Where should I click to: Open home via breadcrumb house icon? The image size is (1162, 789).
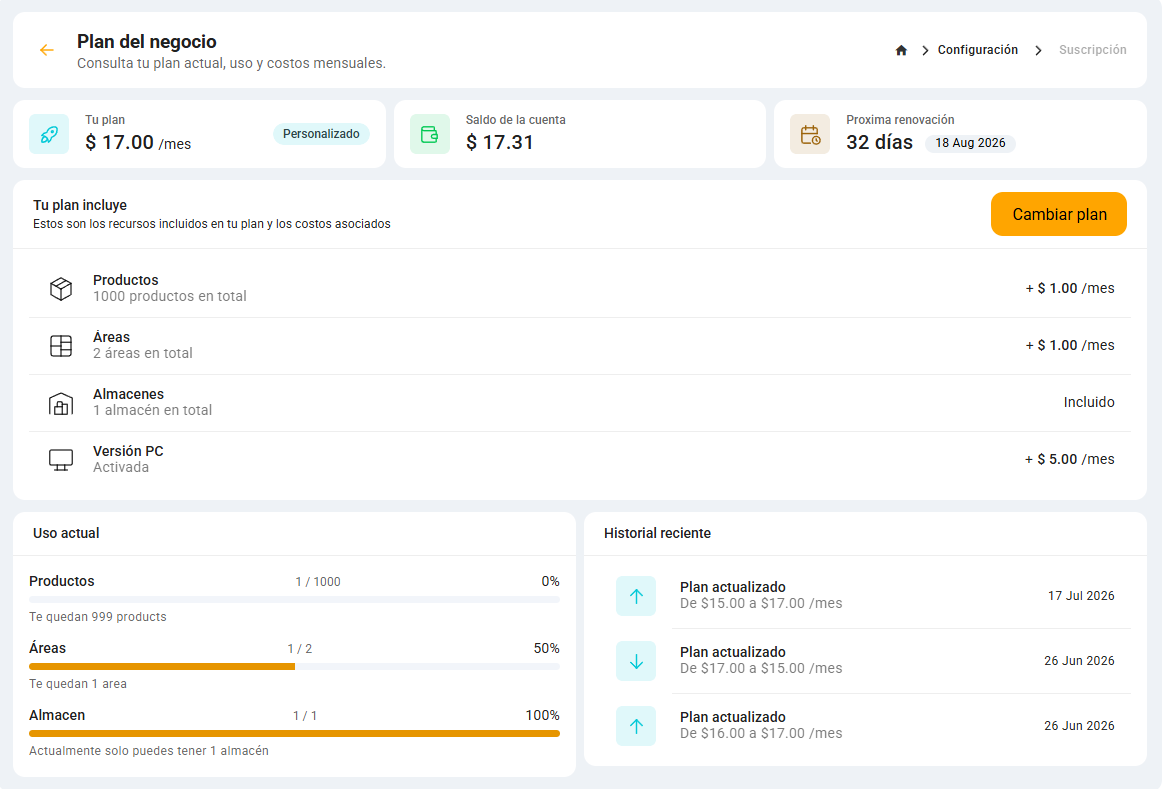pos(901,50)
